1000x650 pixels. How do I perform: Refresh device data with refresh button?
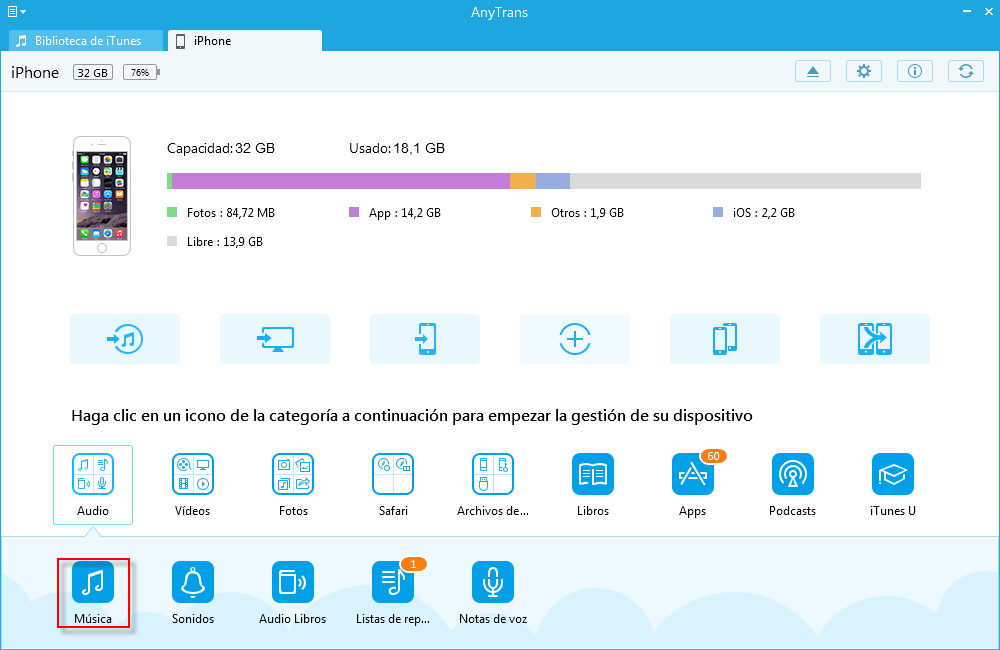966,71
